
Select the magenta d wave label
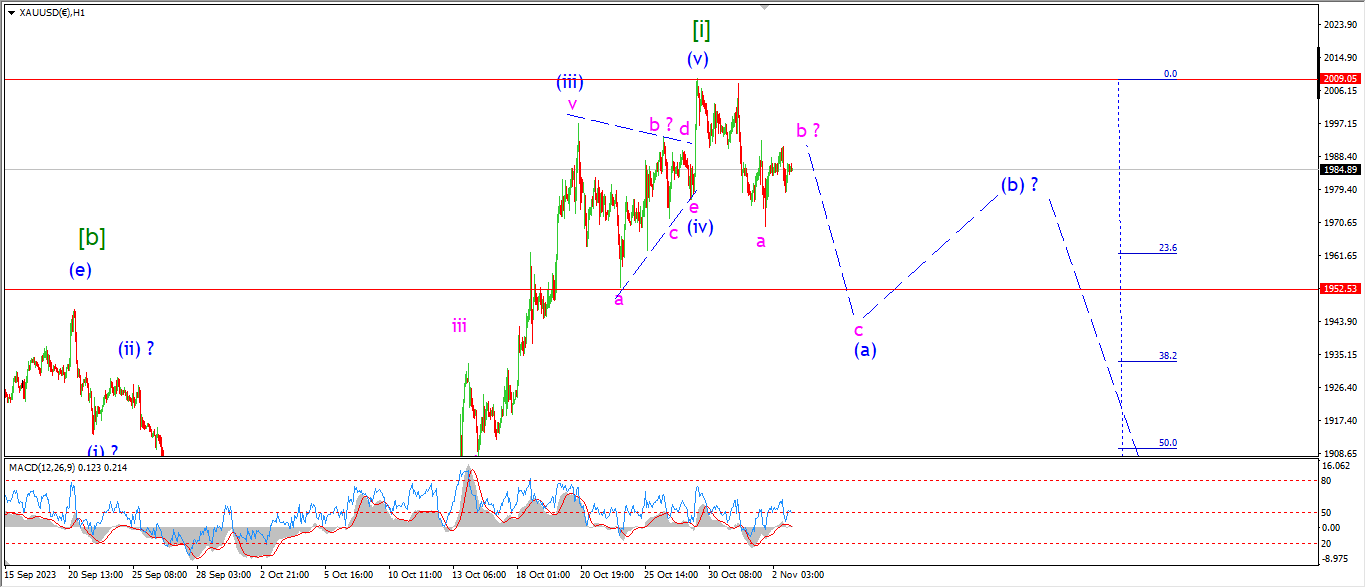tap(685, 128)
